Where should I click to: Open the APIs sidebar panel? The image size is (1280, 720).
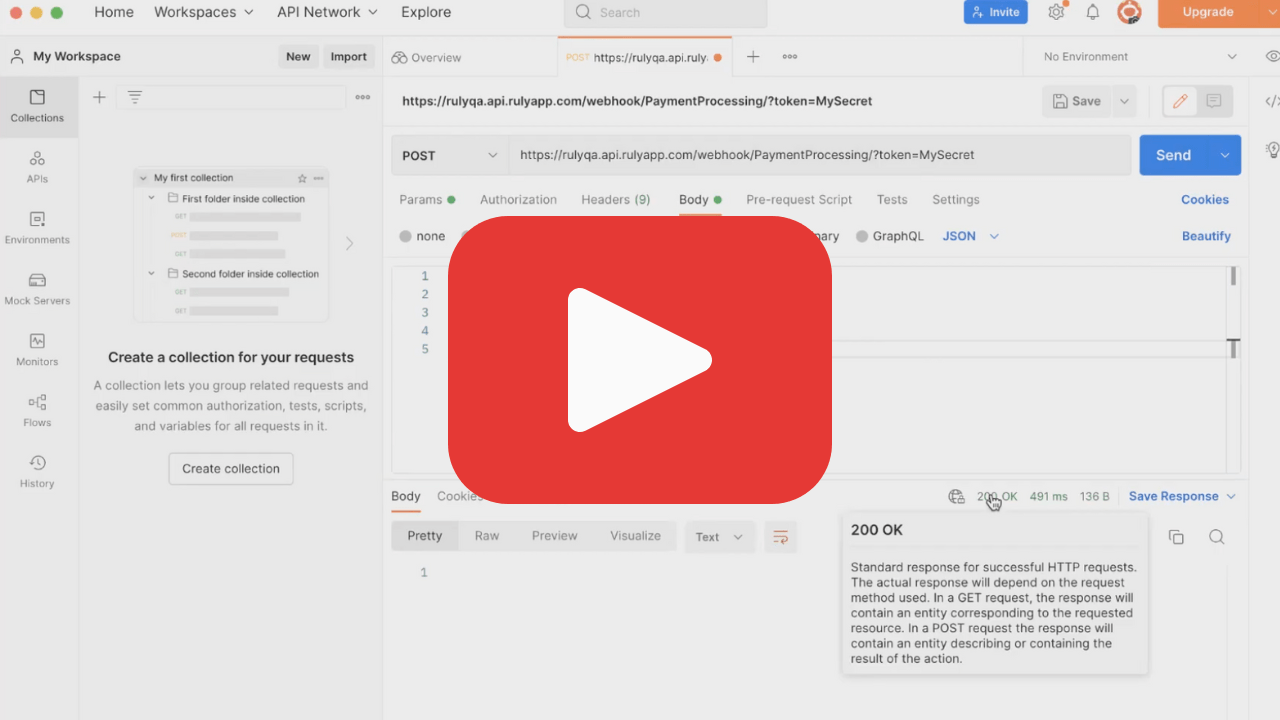[37, 167]
